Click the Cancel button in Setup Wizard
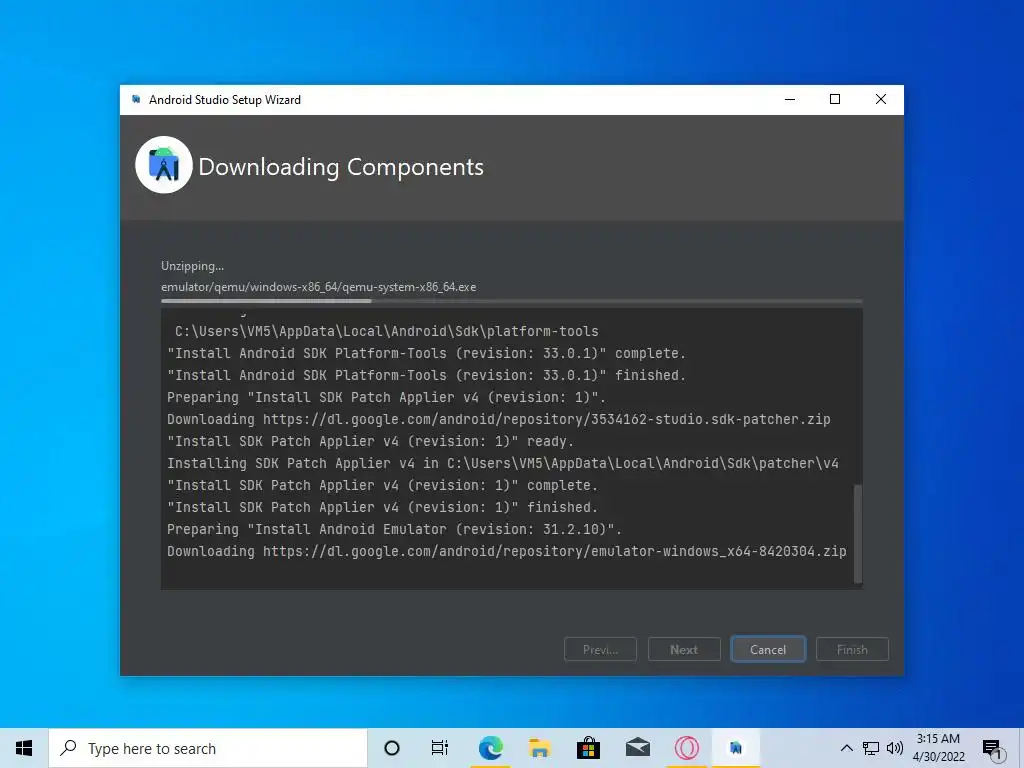The width and height of the screenshot is (1024, 768). [x=768, y=649]
